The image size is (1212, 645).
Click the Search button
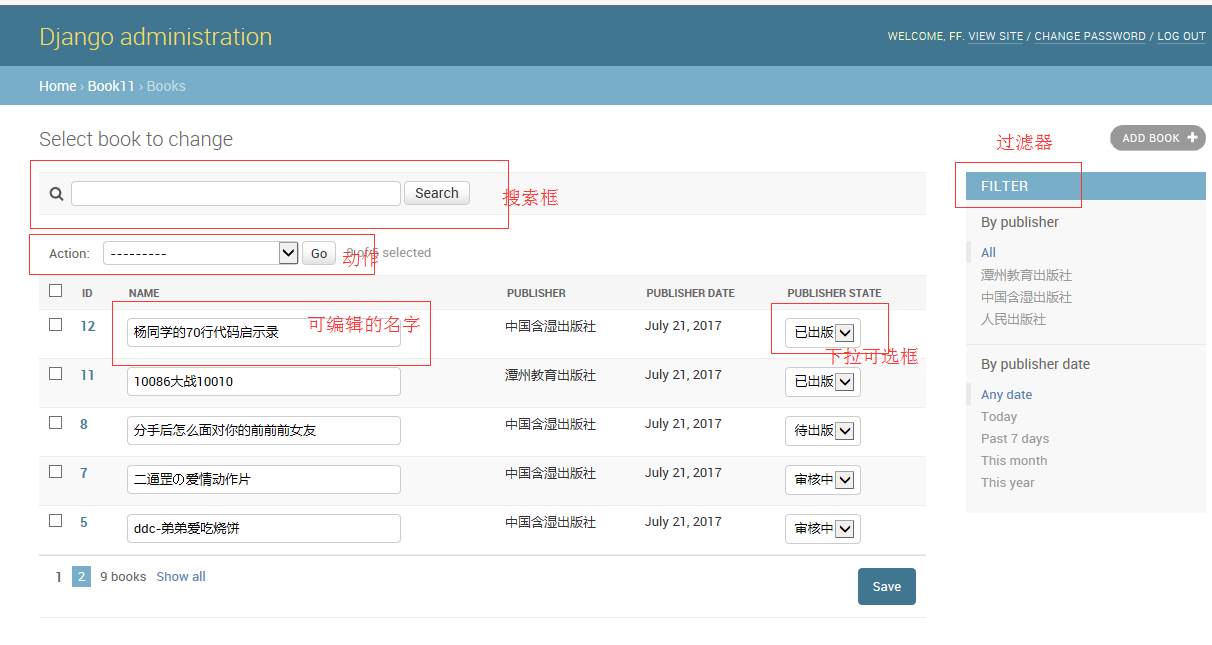(x=437, y=193)
